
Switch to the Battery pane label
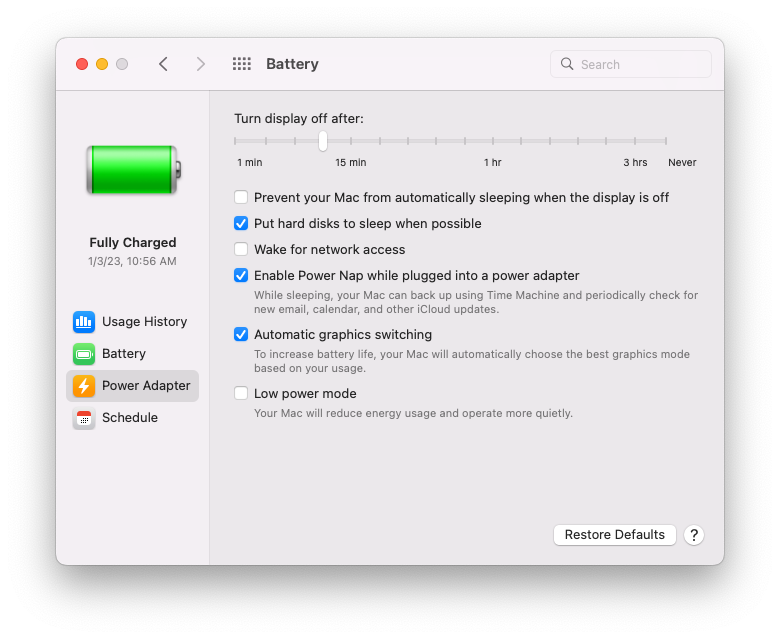pos(124,354)
